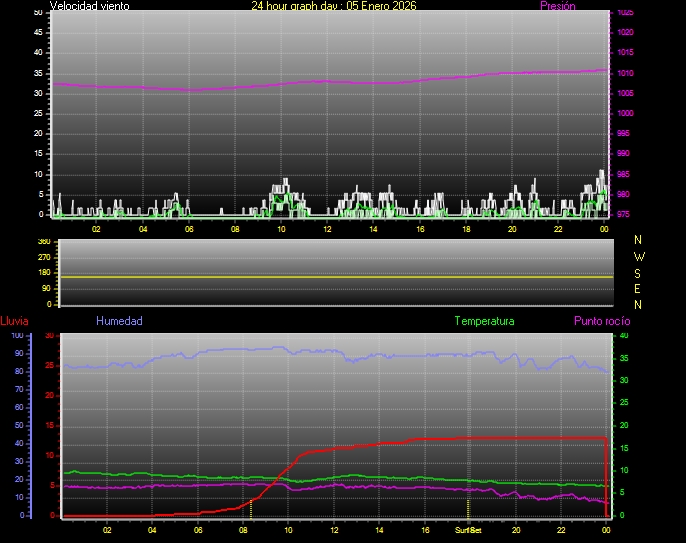Select the Presión legend label
Viewport: 686px width, 543px height.
[557, 6]
